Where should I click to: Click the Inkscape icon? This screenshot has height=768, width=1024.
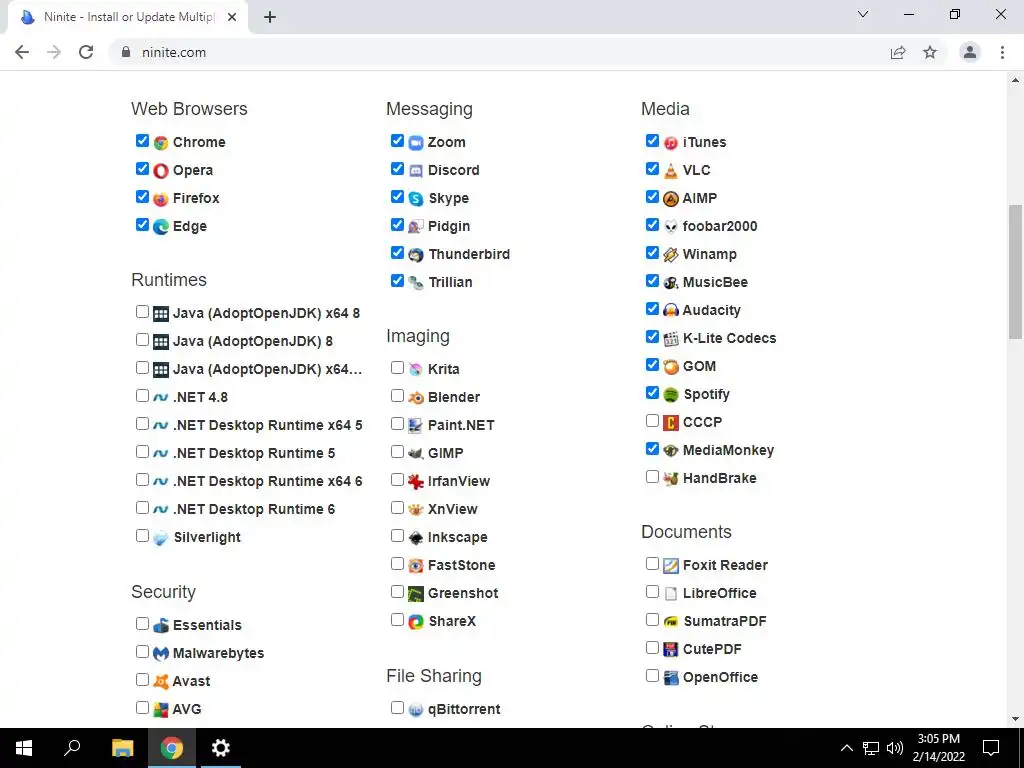(x=416, y=537)
